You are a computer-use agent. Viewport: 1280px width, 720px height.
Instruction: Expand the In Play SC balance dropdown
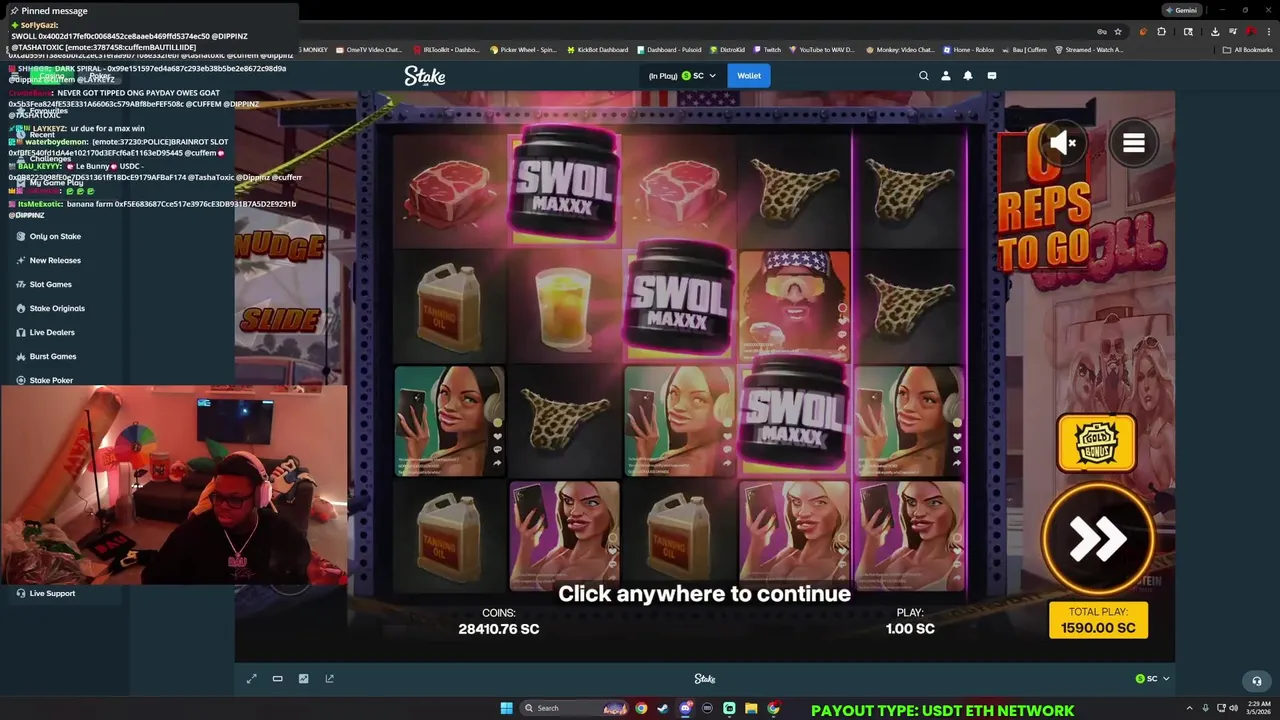(683, 76)
